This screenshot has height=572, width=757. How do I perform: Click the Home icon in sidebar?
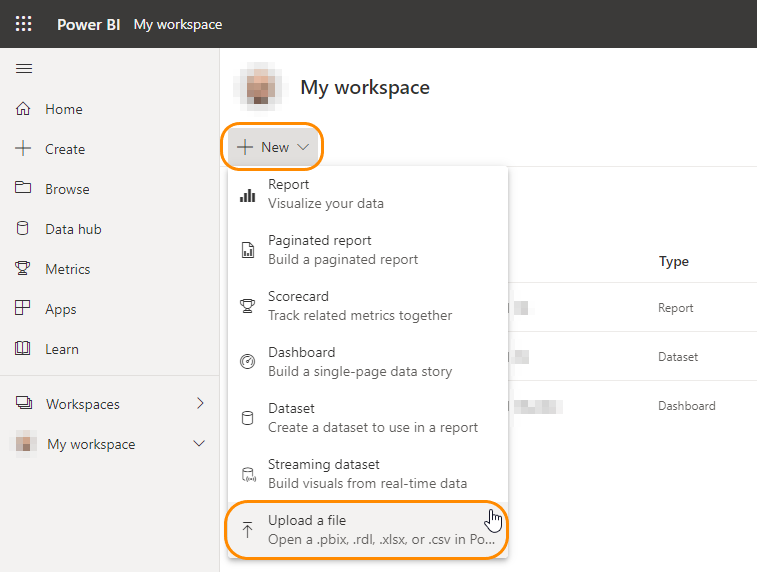point(24,109)
